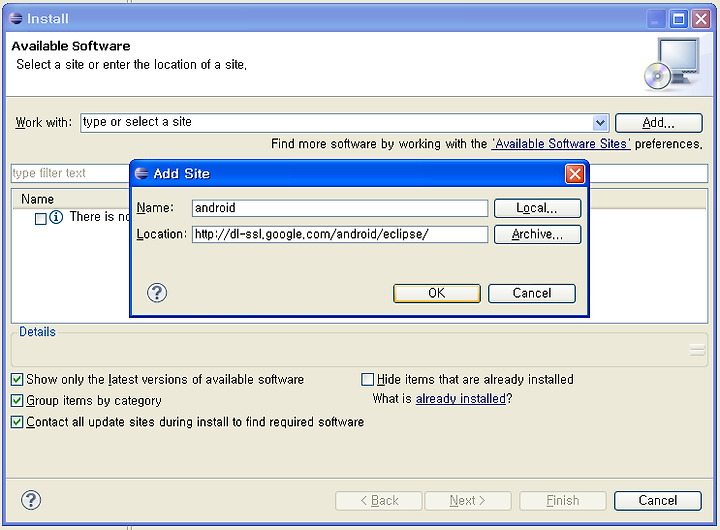Enable Hide items that are already installed
The image size is (720, 530).
[367, 379]
